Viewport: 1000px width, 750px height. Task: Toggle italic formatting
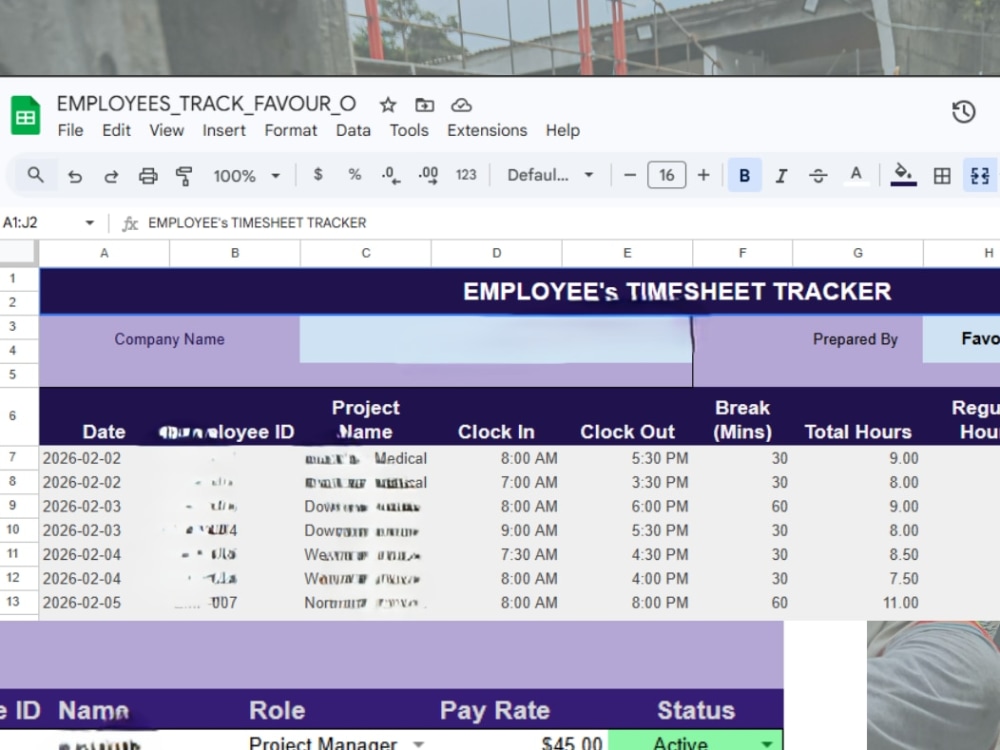point(781,175)
